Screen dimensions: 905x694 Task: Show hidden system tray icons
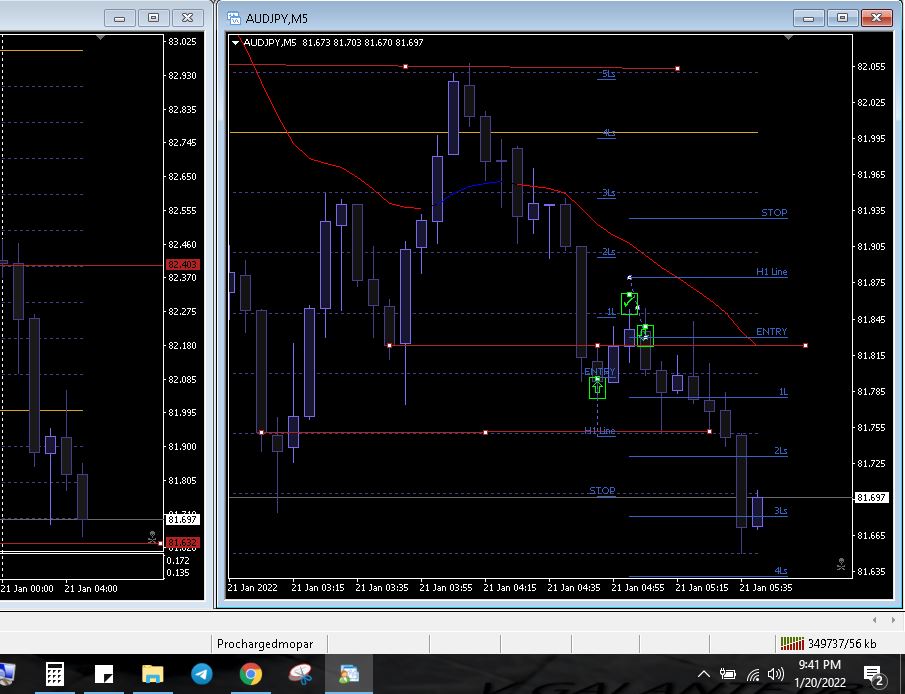703,675
